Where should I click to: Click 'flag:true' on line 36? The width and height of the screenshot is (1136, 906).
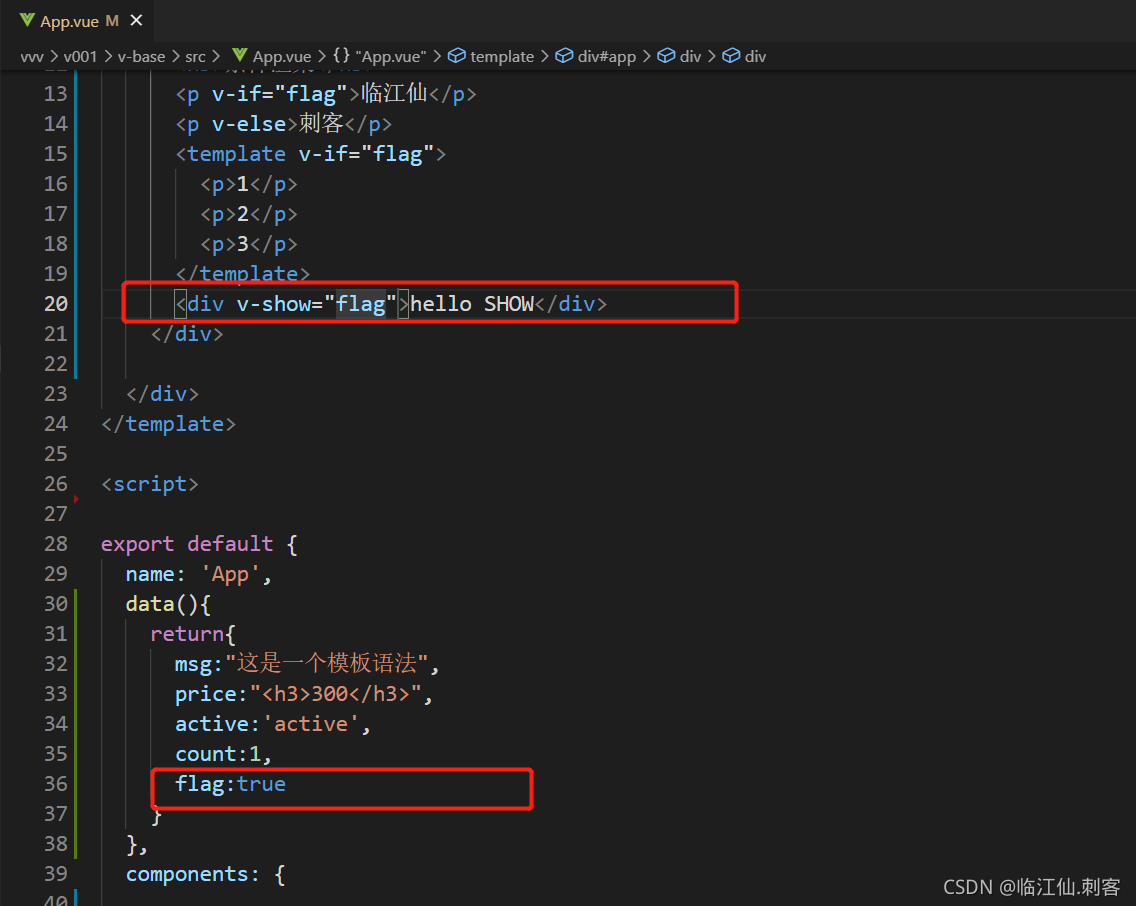click(230, 784)
